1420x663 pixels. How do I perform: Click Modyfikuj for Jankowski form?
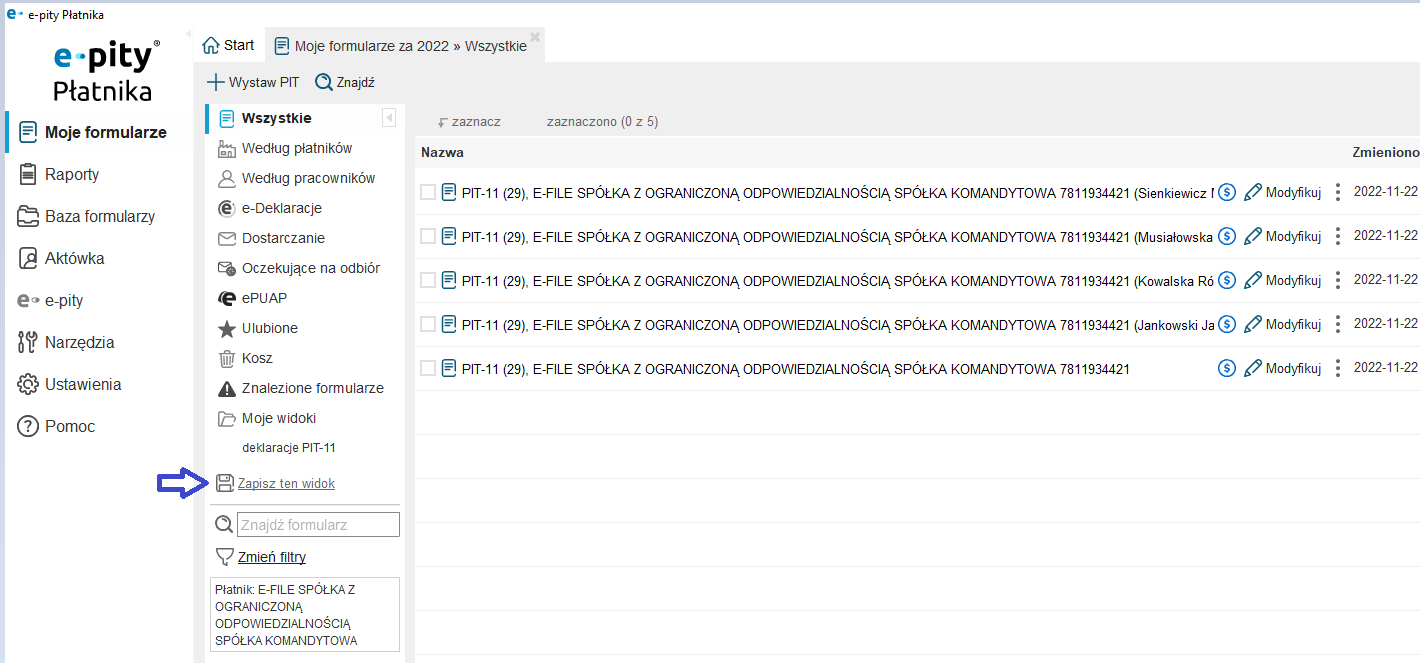pos(1283,325)
